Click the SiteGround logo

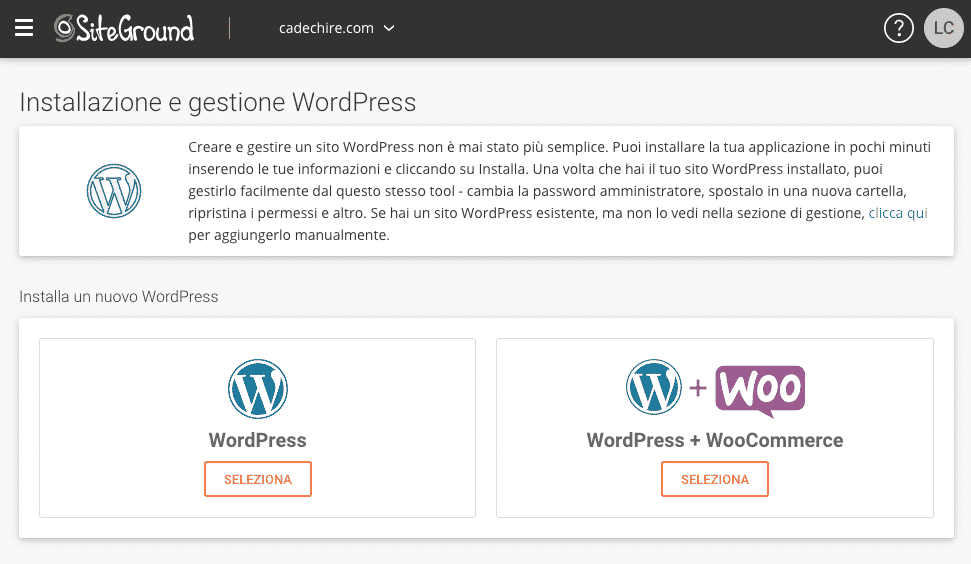(x=124, y=28)
